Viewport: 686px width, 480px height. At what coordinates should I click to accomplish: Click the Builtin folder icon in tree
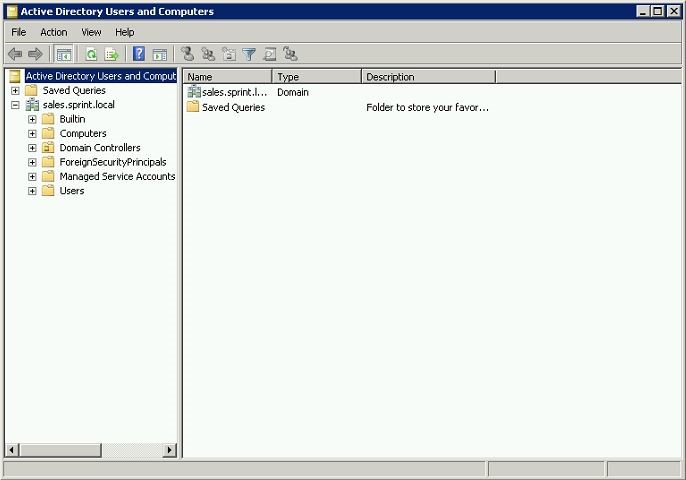48,119
